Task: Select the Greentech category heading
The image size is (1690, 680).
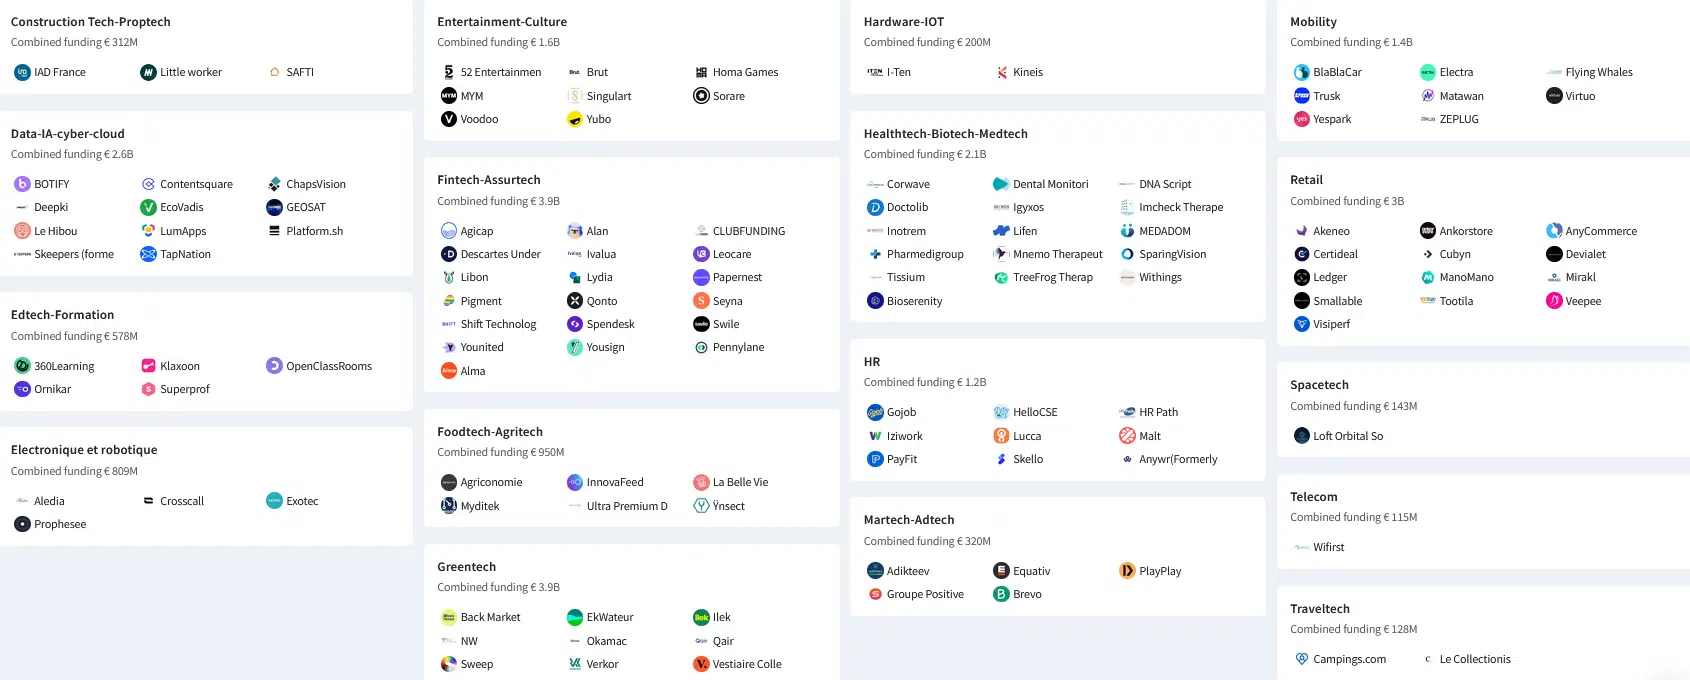Action: [x=466, y=567]
